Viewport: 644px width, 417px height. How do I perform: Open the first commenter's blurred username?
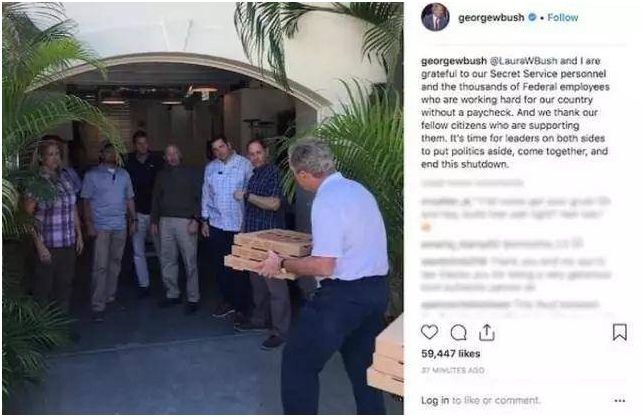446,201
